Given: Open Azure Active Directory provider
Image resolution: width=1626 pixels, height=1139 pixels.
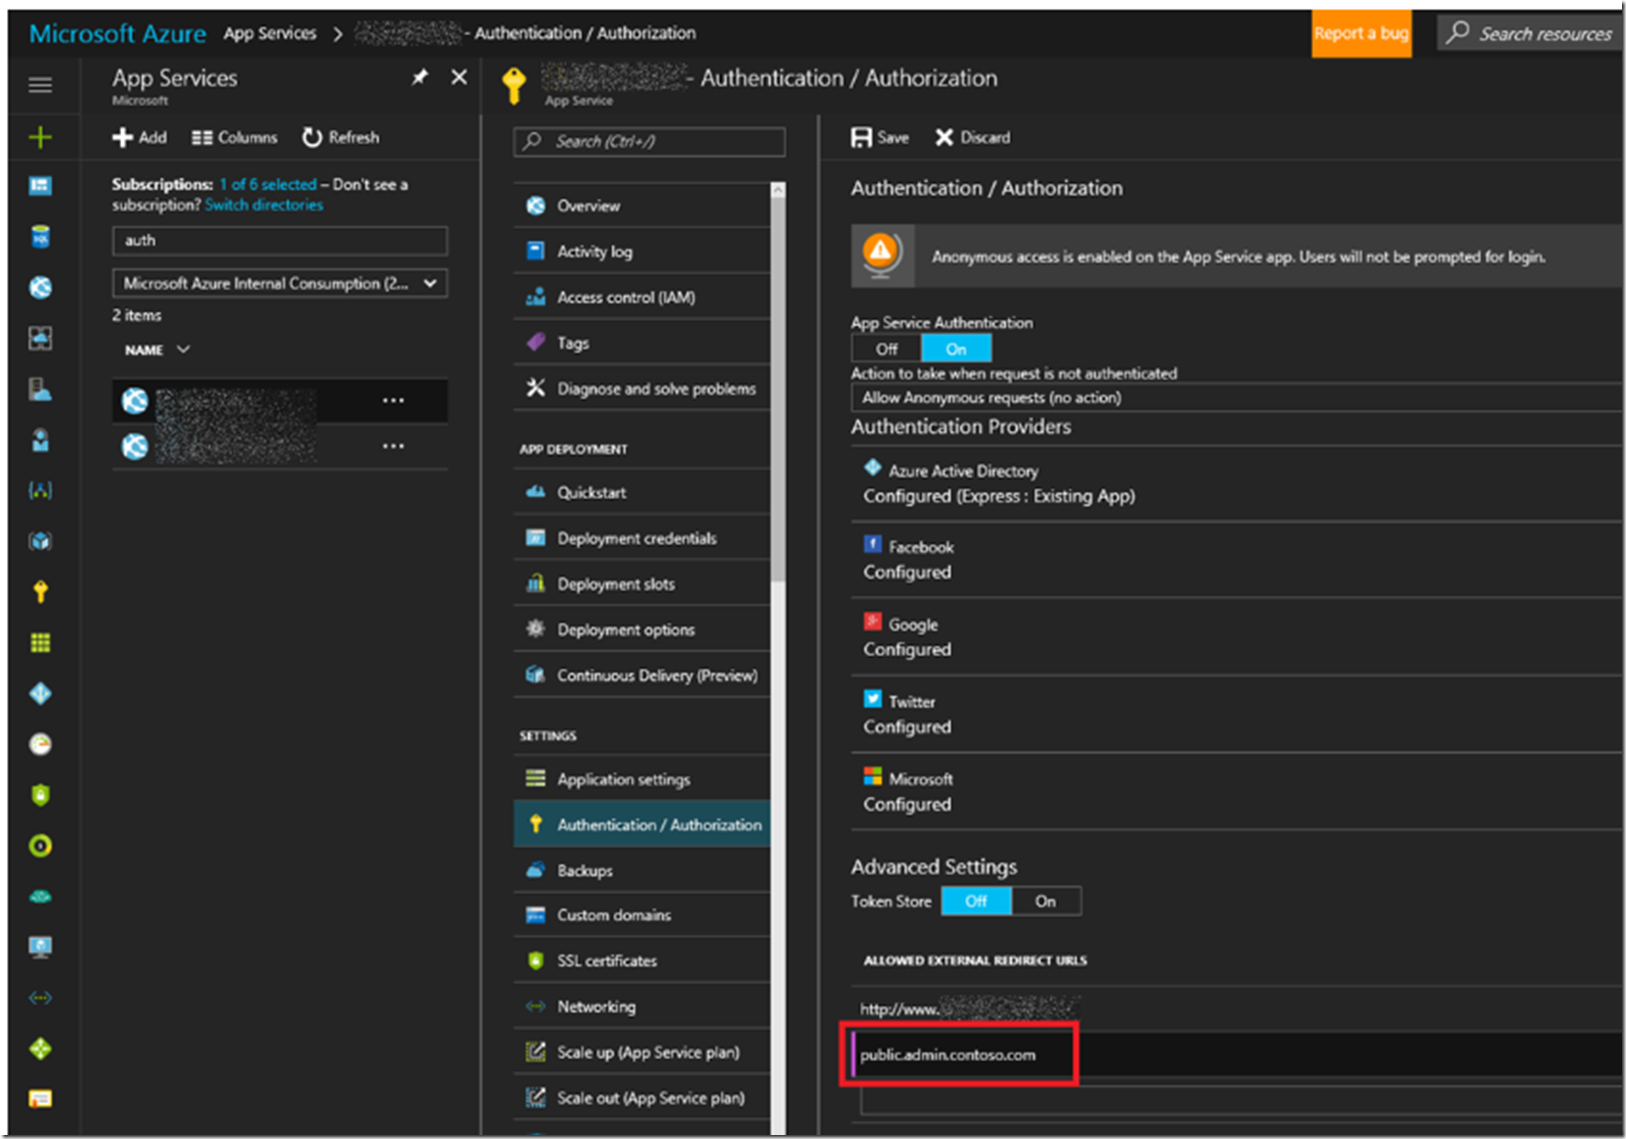Looking at the screenshot, I should click(x=1236, y=483).
